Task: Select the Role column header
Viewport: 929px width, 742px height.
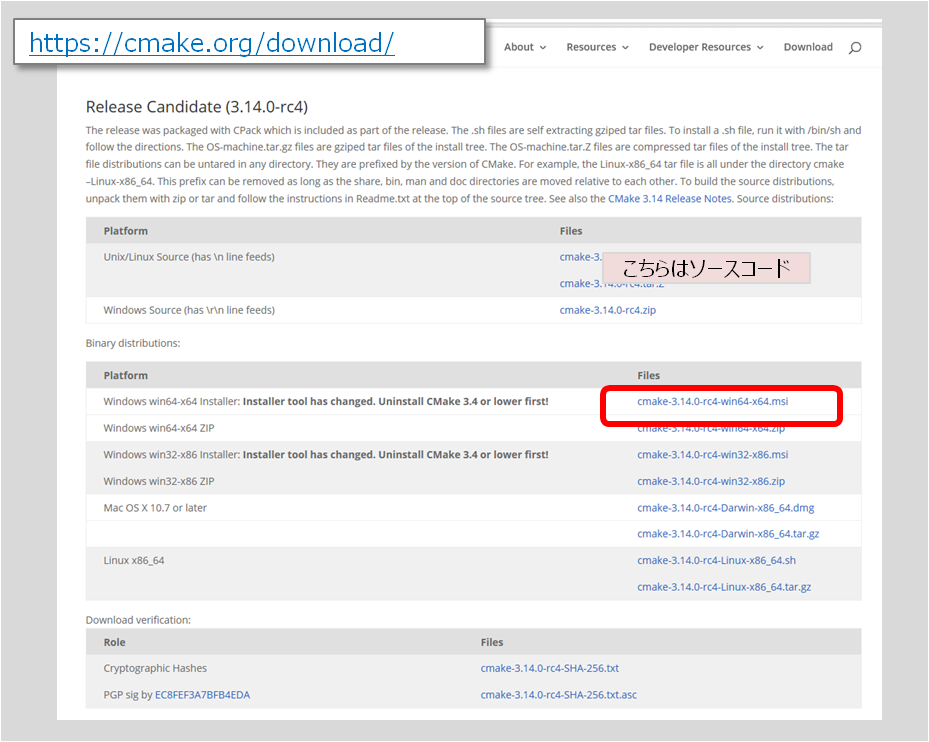Action: coord(114,642)
